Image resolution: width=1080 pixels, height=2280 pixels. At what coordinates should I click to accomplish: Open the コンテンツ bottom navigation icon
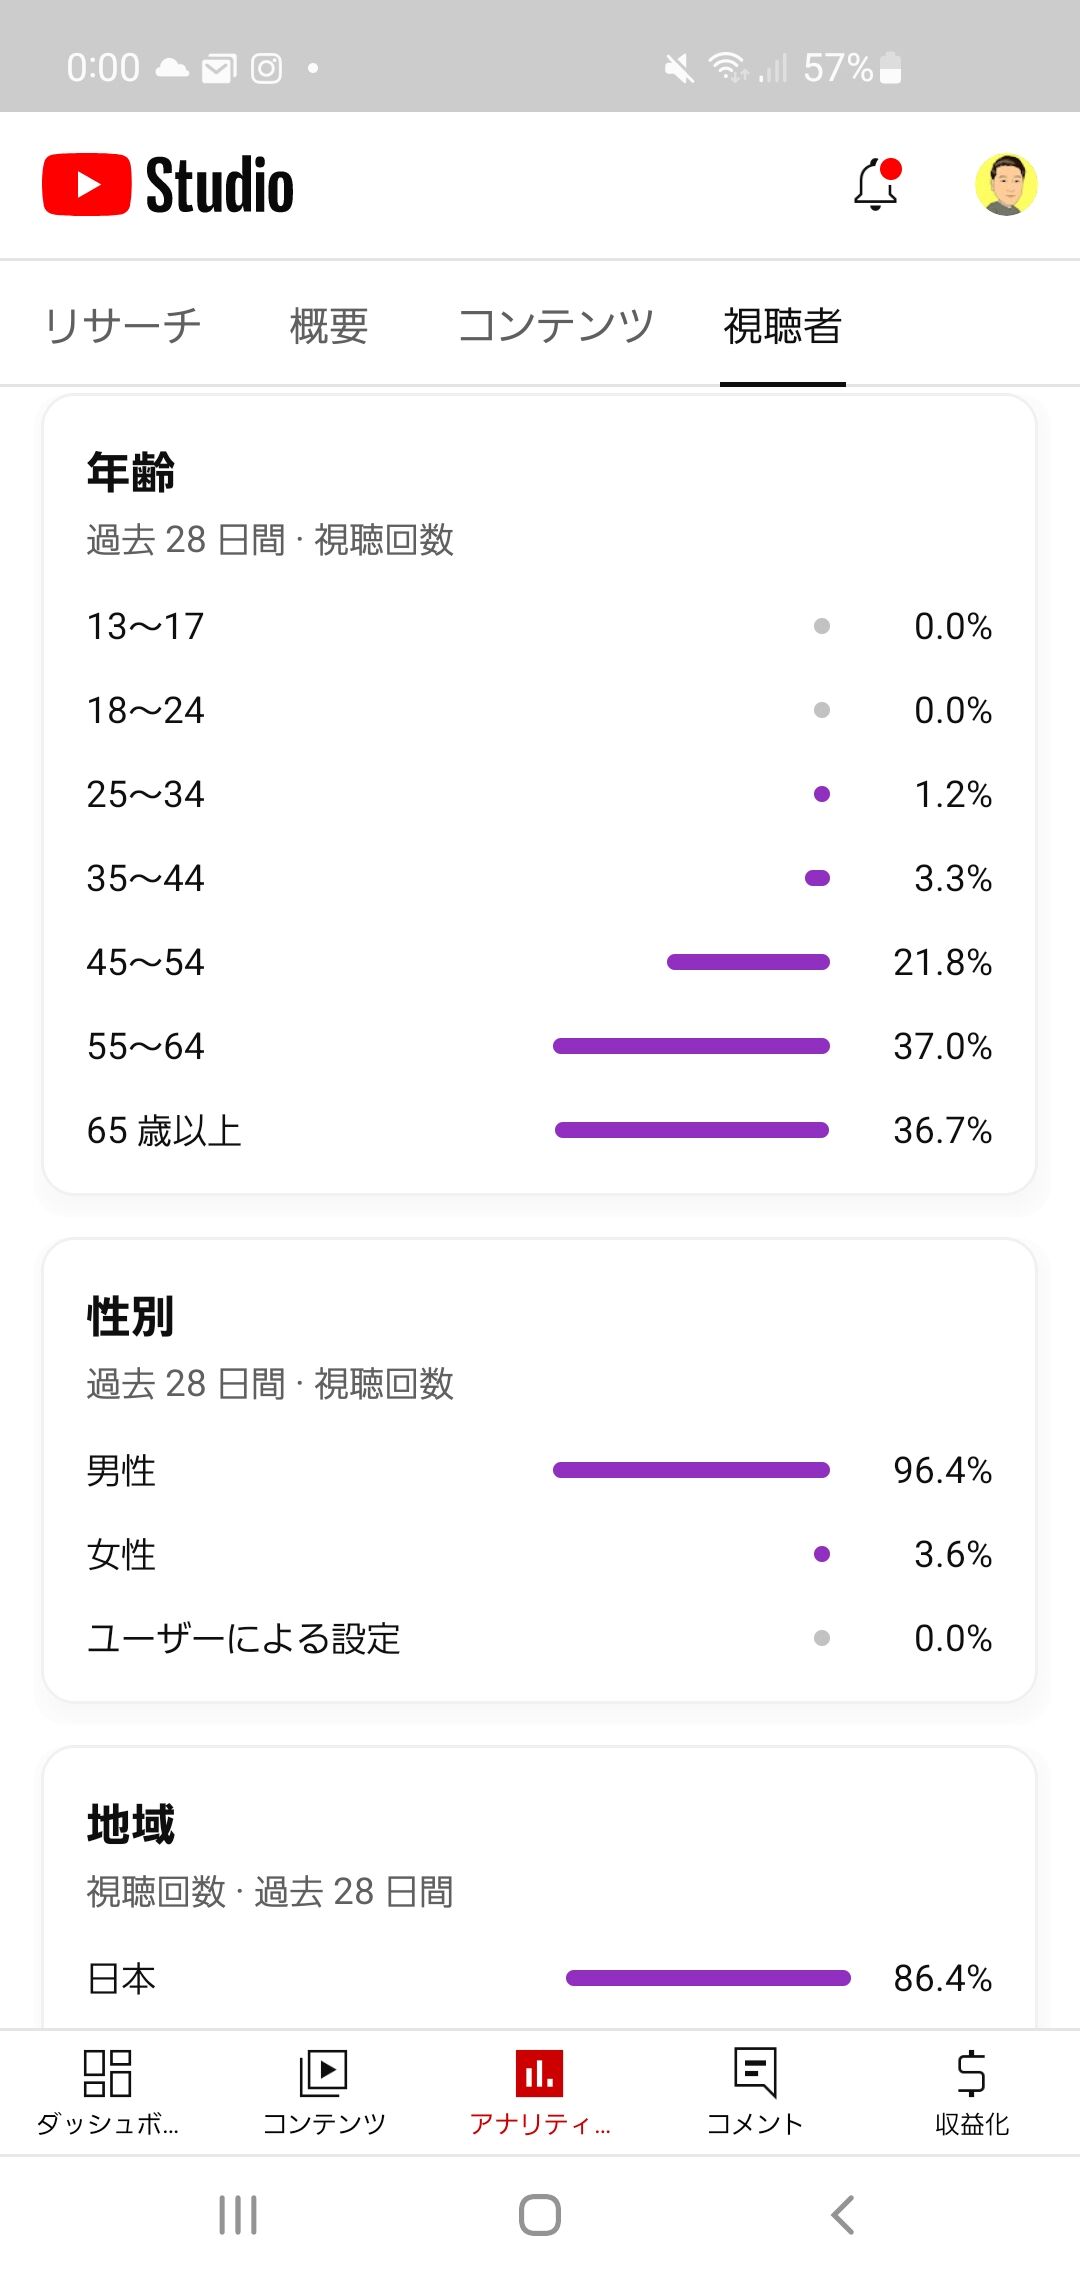pos(324,2074)
